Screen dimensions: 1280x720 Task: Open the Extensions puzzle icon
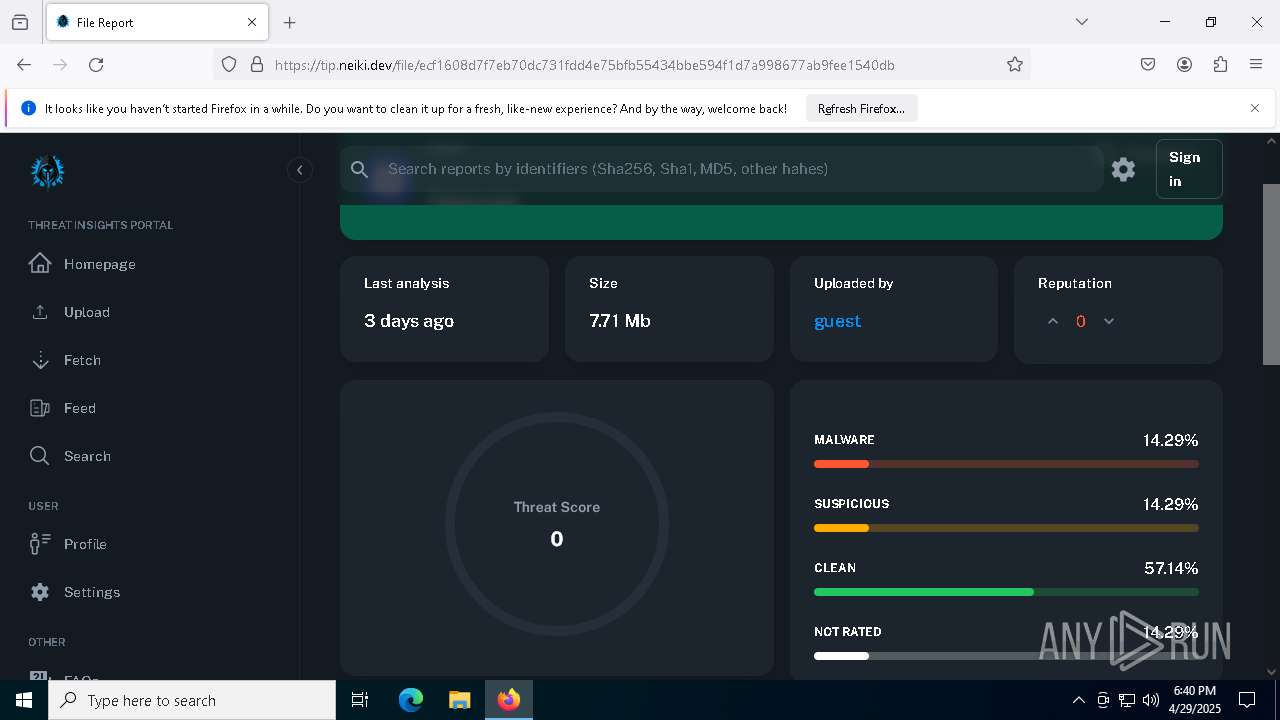[1220, 64]
